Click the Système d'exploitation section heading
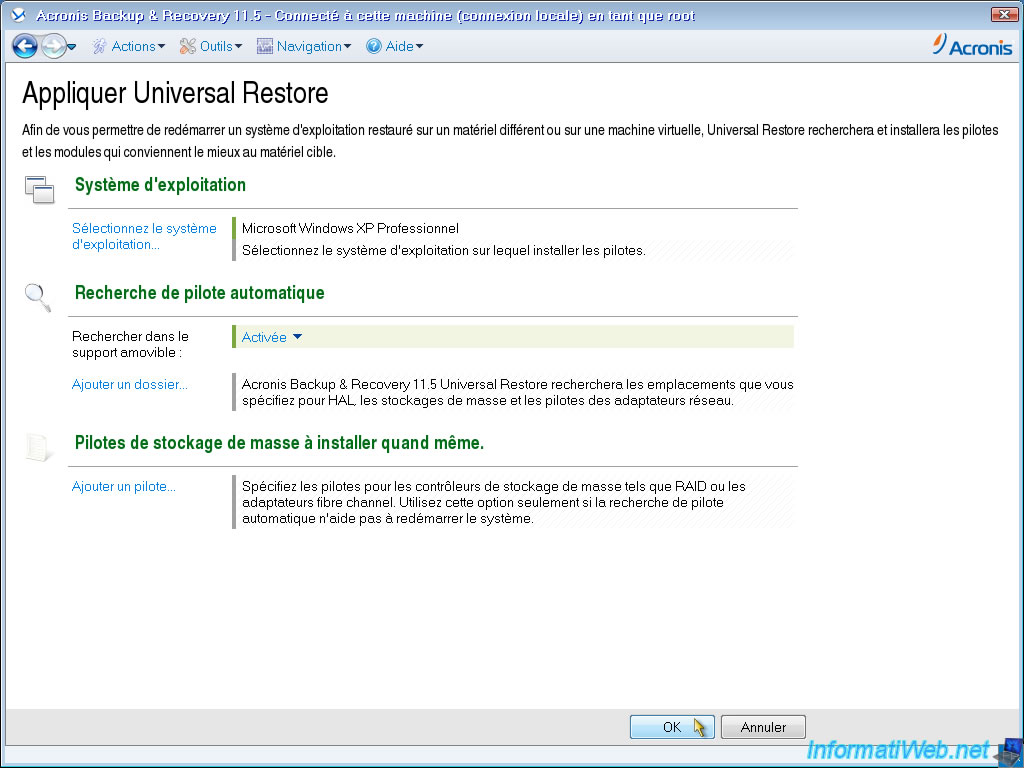 coord(160,185)
